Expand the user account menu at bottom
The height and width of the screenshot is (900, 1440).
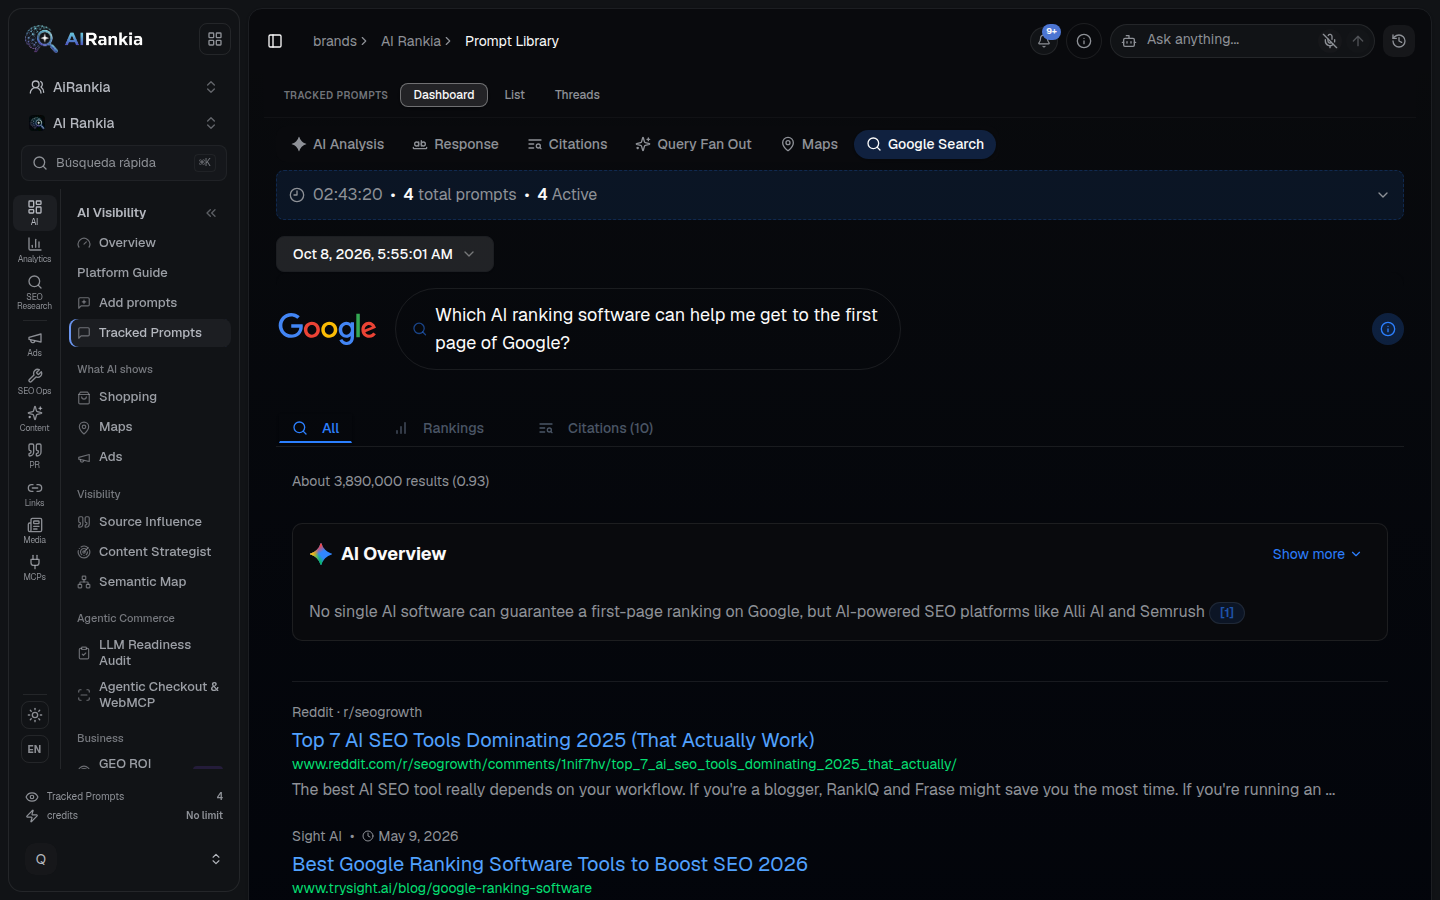(124, 859)
